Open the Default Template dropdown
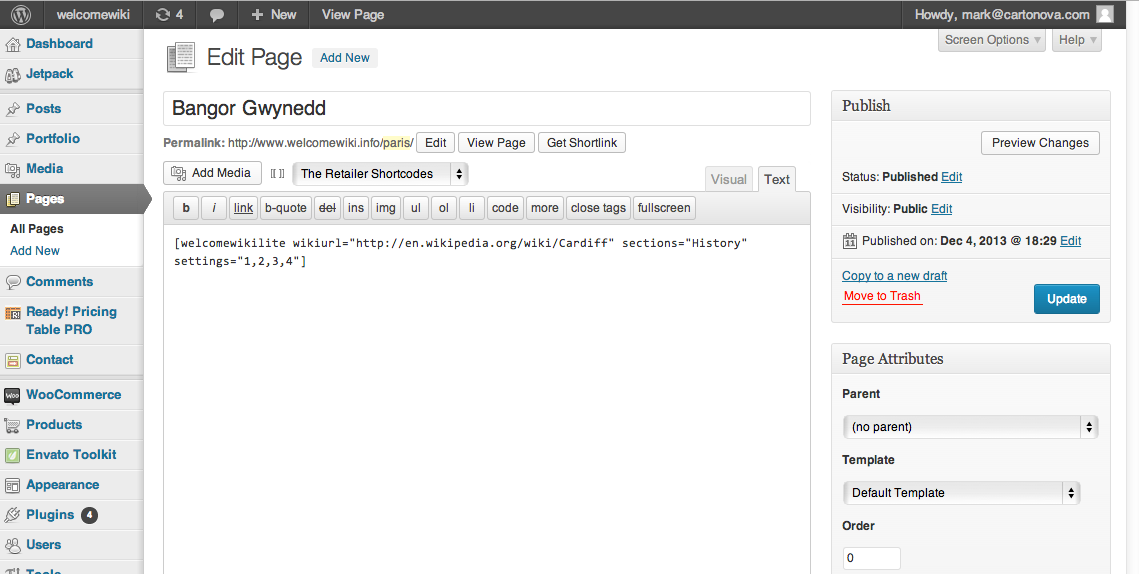 [x=961, y=493]
